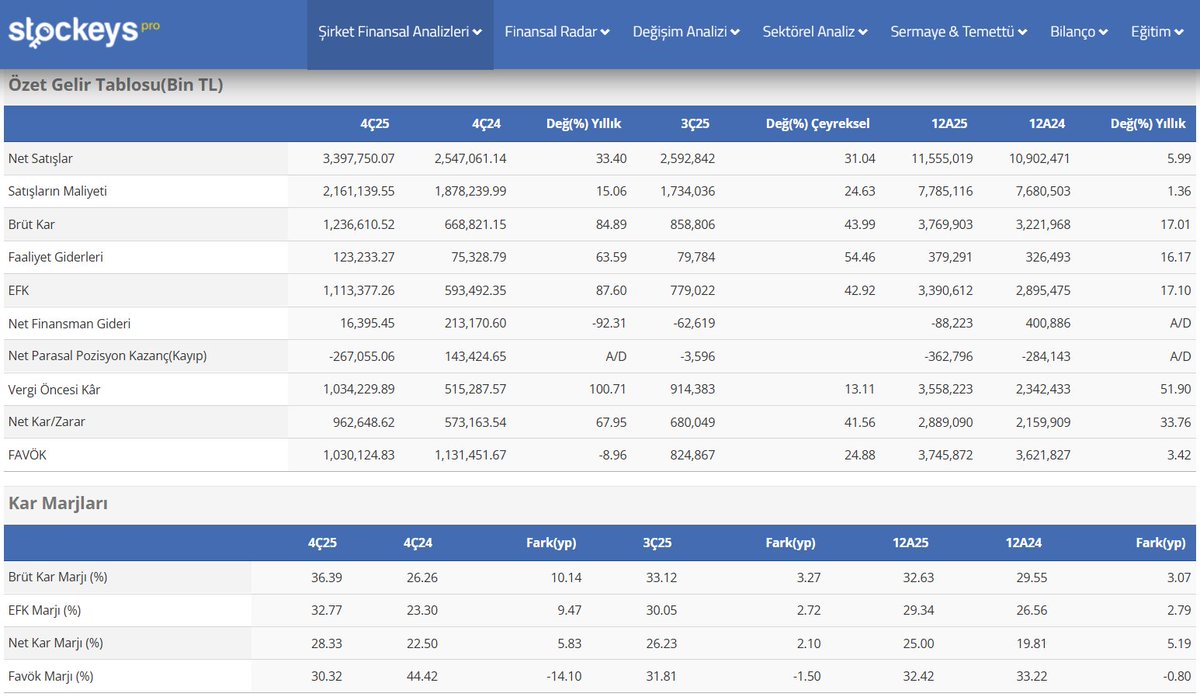Click the stockeys pro logo
Image resolution: width=1200 pixels, height=697 pixels.
[x=83, y=30]
